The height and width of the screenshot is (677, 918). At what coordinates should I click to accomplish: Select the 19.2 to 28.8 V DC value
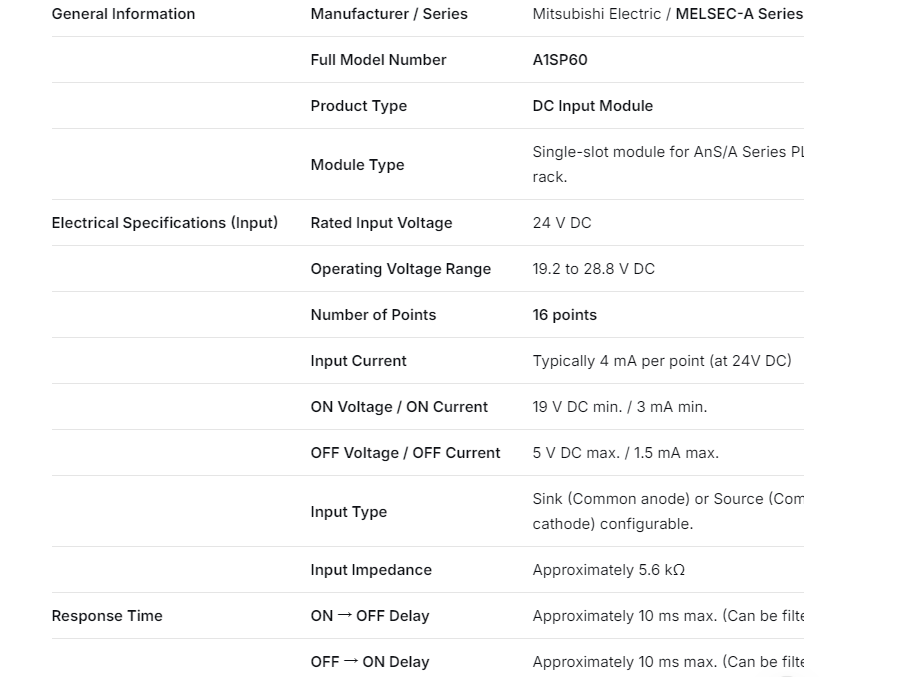click(593, 269)
